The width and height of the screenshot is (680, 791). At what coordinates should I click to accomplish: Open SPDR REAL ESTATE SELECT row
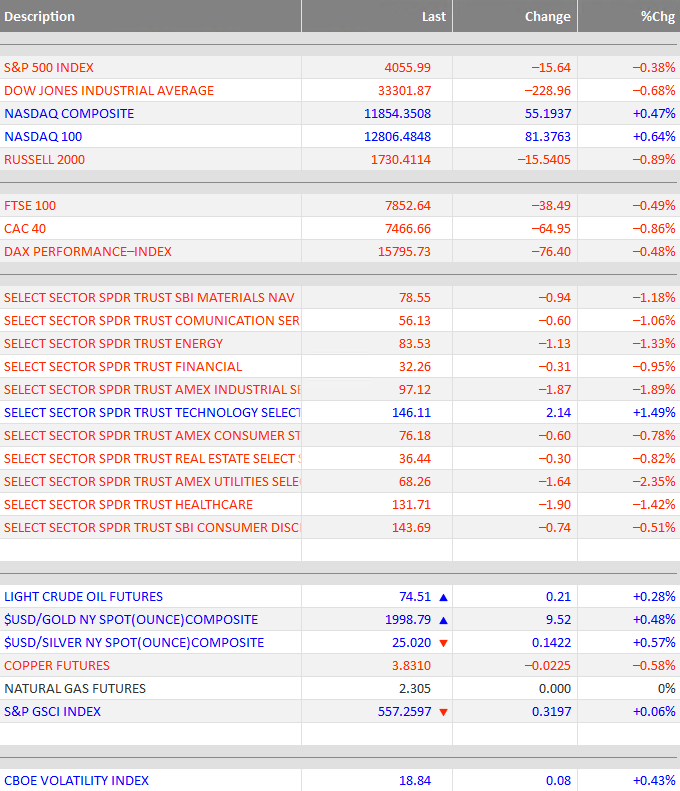point(340,459)
